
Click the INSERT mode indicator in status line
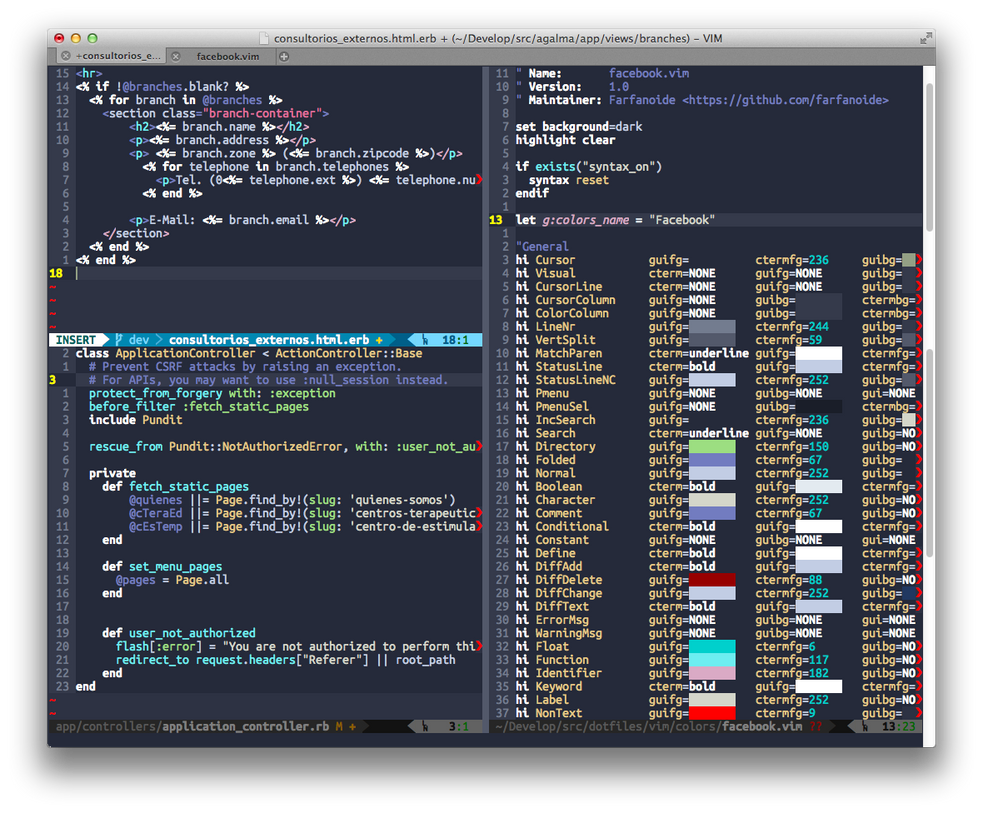pos(76,340)
